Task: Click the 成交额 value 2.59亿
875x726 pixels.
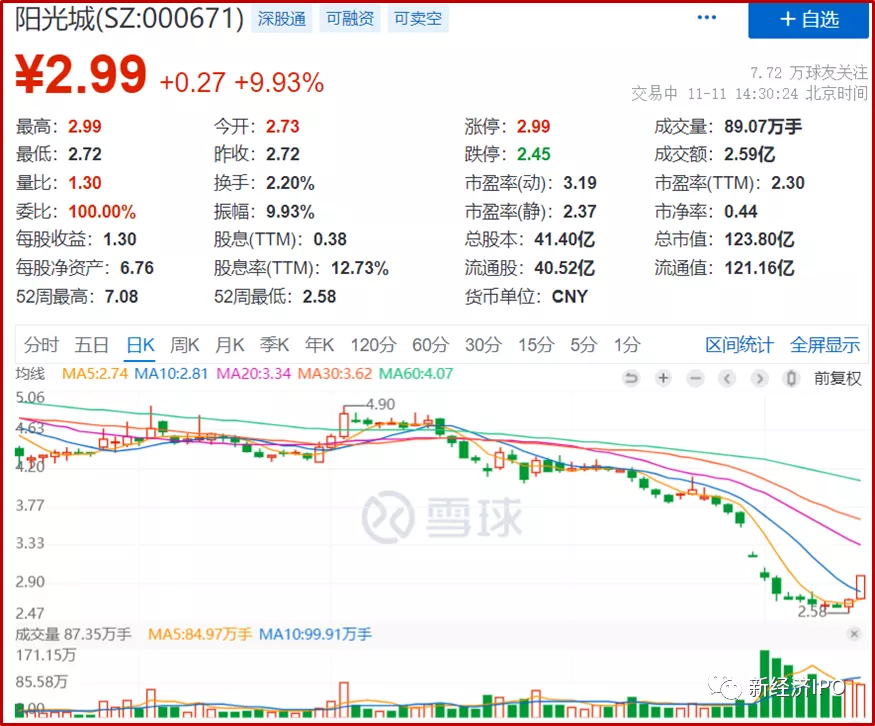Action: click(749, 154)
